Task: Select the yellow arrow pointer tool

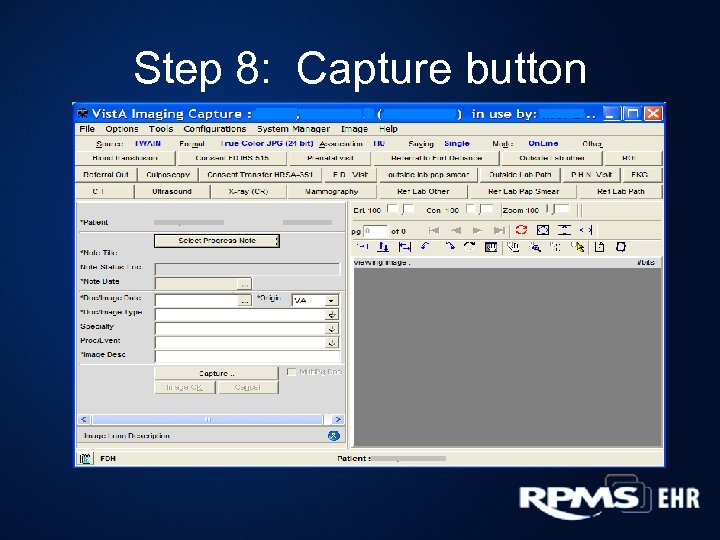Action: (x=579, y=248)
